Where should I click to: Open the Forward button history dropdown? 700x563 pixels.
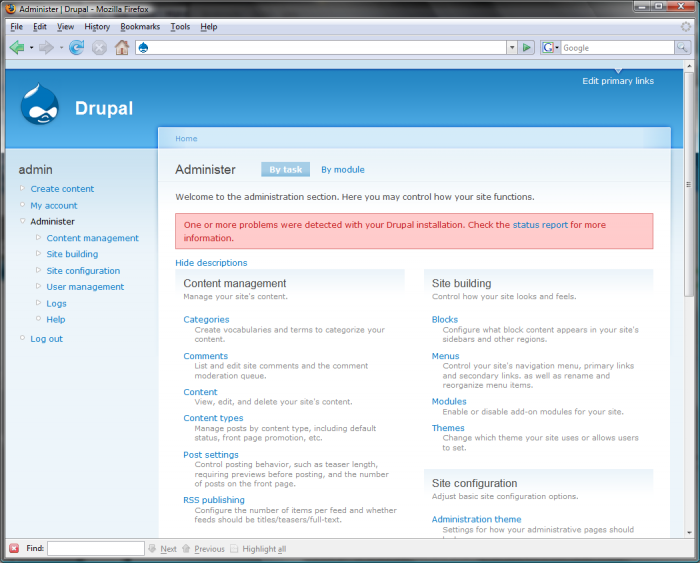(x=61, y=48)
